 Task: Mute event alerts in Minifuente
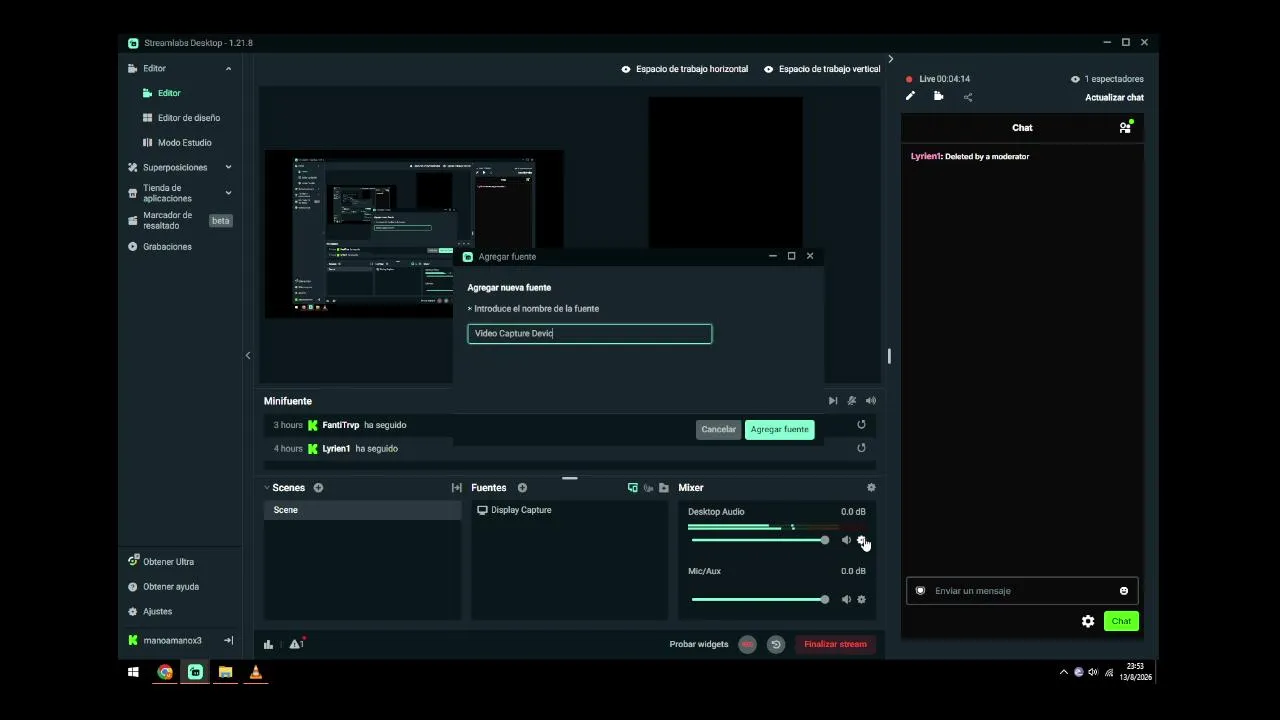(x=852, y=401)
